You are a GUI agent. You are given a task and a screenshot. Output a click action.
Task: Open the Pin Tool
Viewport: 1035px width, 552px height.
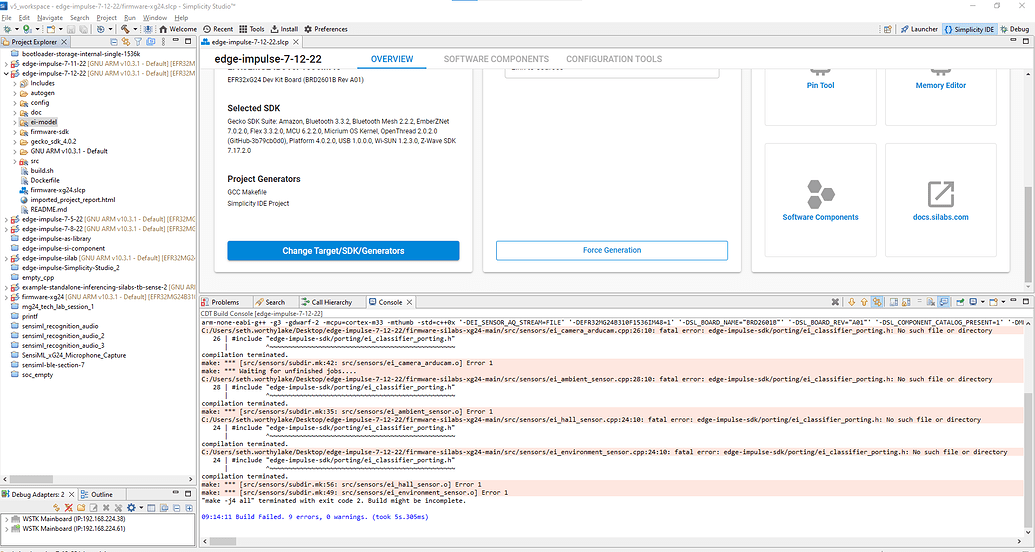point(820,85)
